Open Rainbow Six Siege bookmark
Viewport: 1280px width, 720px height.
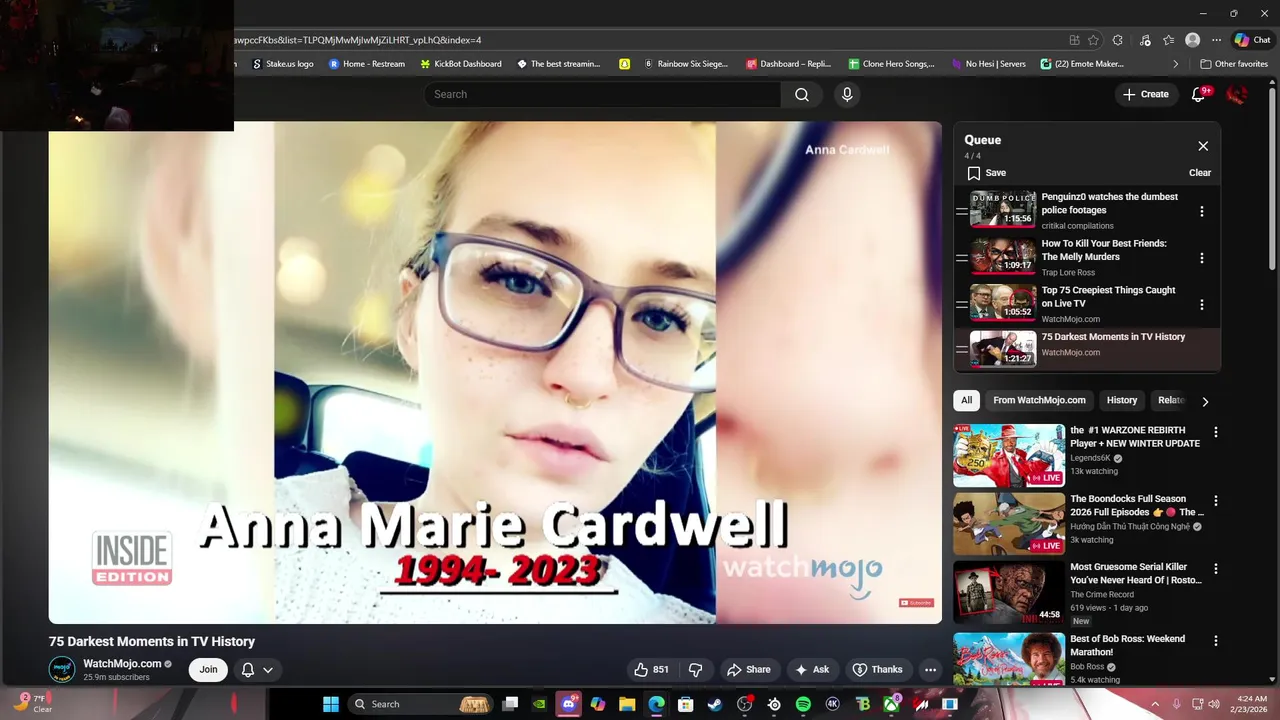[x=686, y=64]
